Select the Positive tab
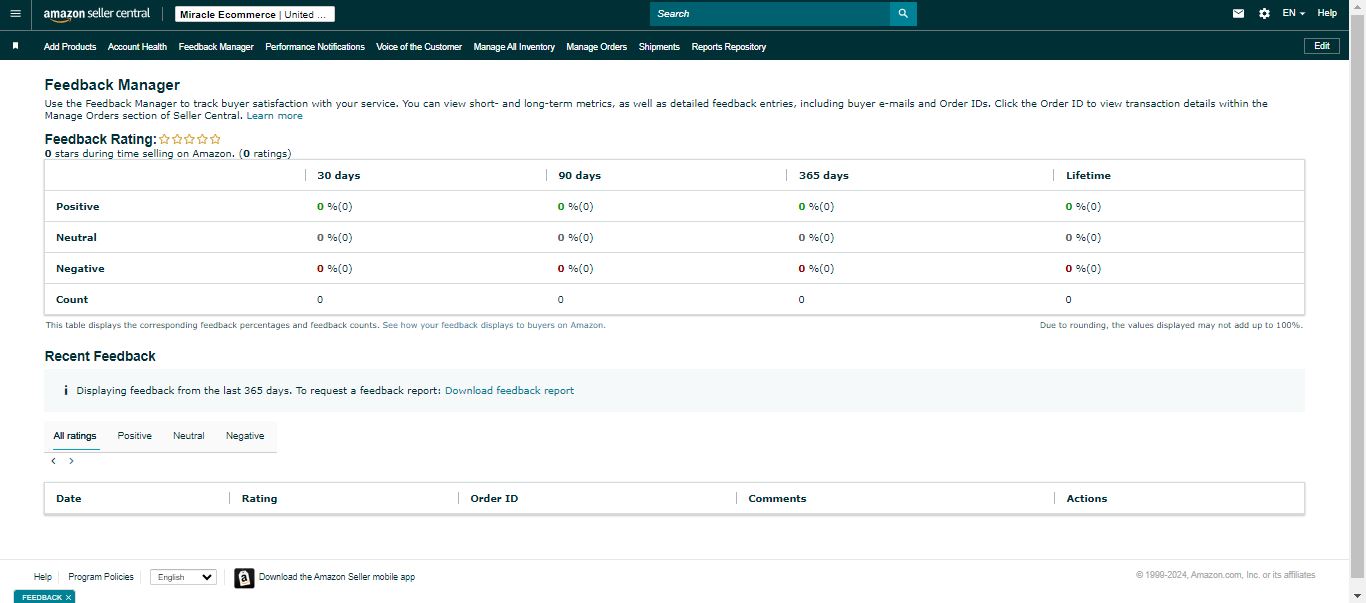The image size is (1366, 603). (x=134, y=436)
